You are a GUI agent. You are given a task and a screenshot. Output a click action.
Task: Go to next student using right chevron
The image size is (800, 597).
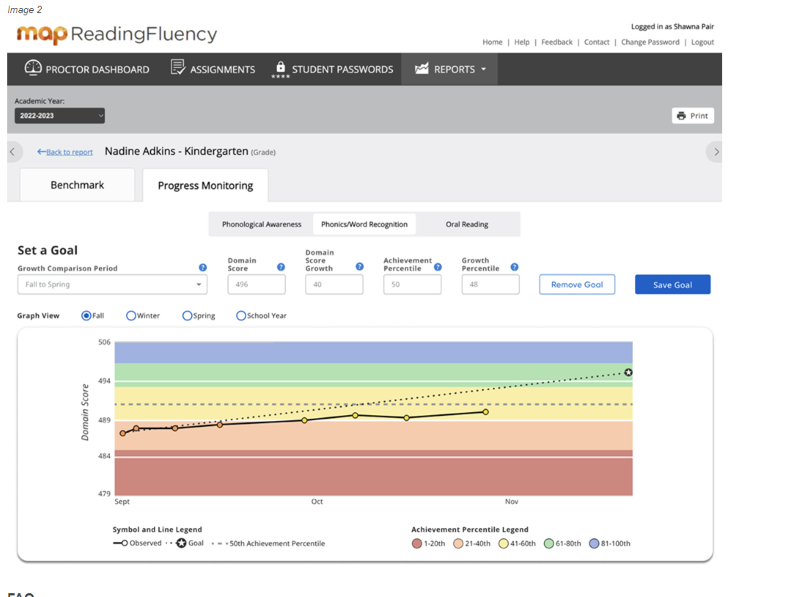(715, 152)
